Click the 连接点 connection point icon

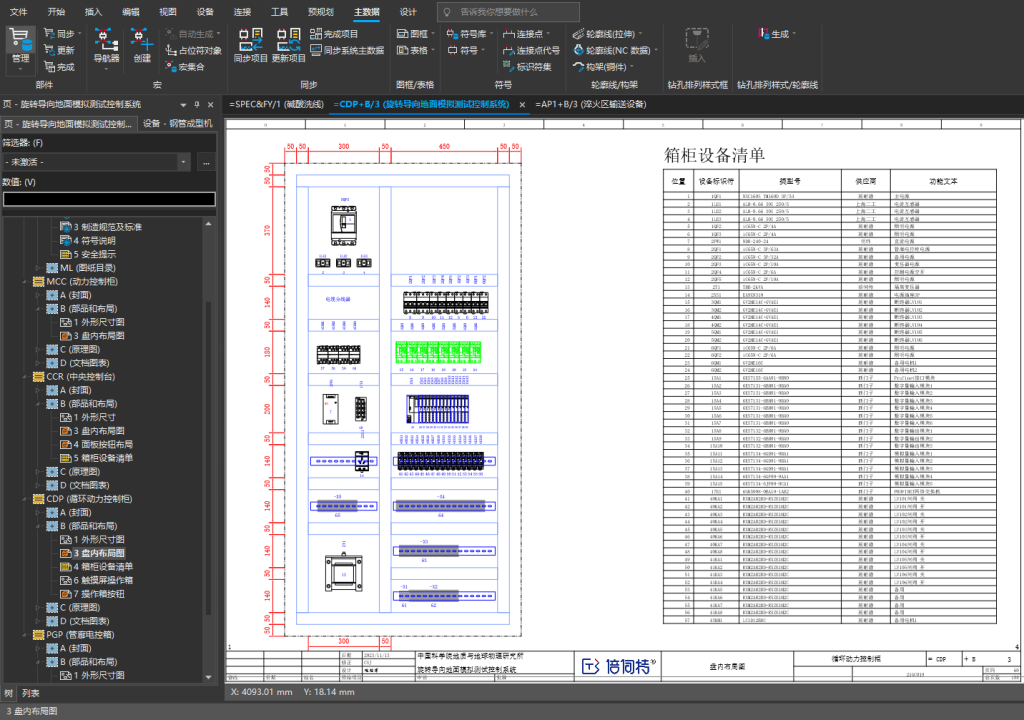pyautogui.click(x=509, y=33)
